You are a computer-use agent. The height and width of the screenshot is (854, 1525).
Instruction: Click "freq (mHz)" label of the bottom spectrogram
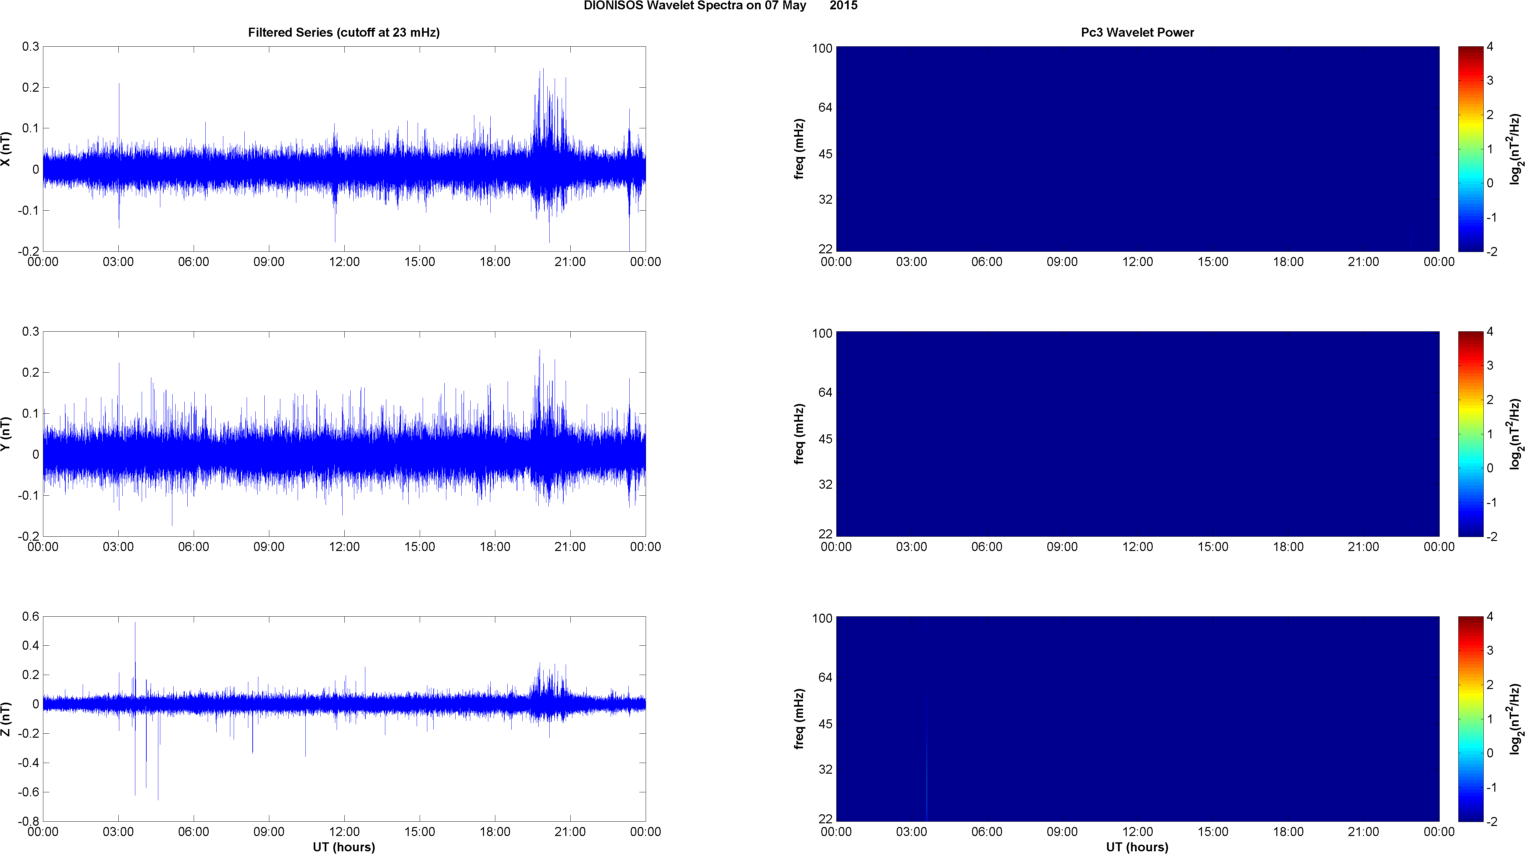click(800, 719)
